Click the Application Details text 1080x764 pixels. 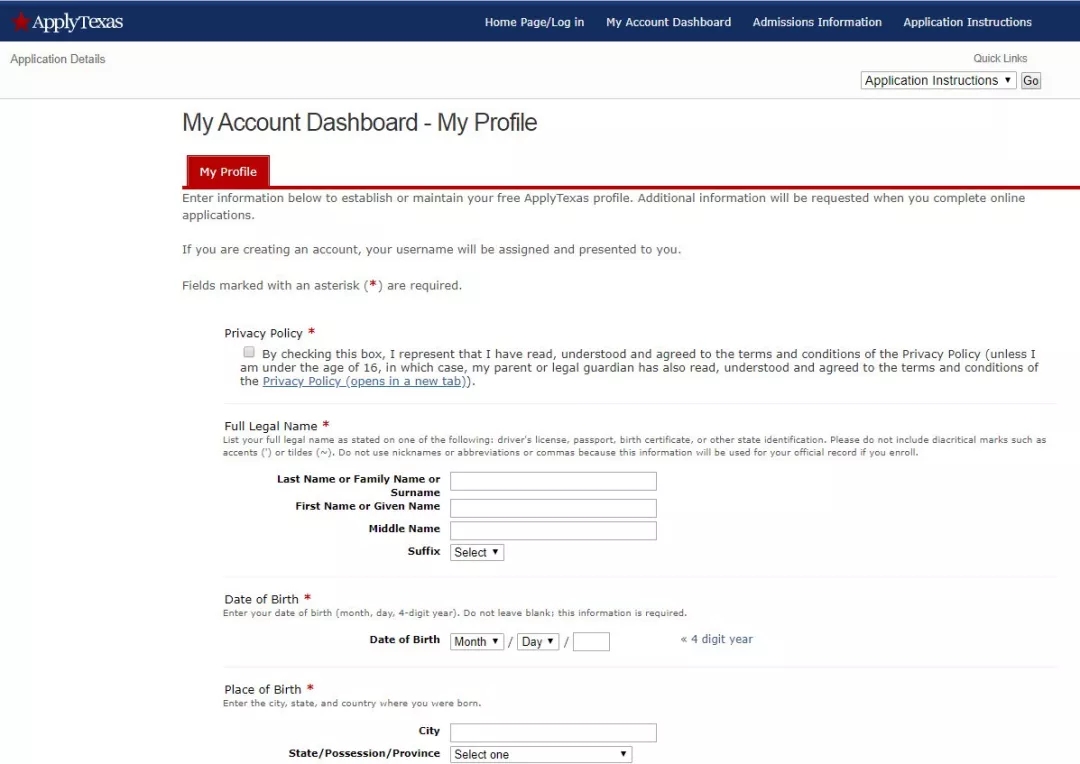click(58, 59)
